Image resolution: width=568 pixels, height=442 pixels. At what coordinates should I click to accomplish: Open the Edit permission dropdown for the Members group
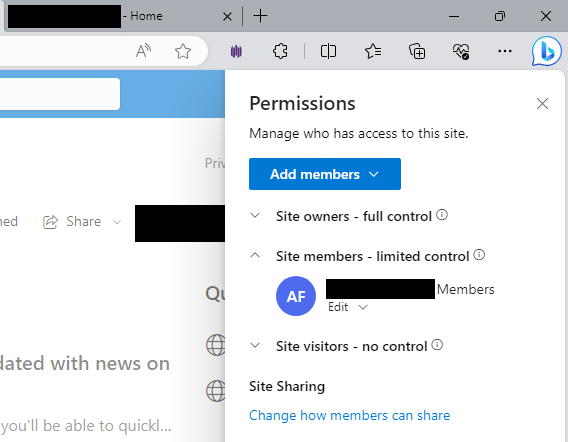(348, 307)
